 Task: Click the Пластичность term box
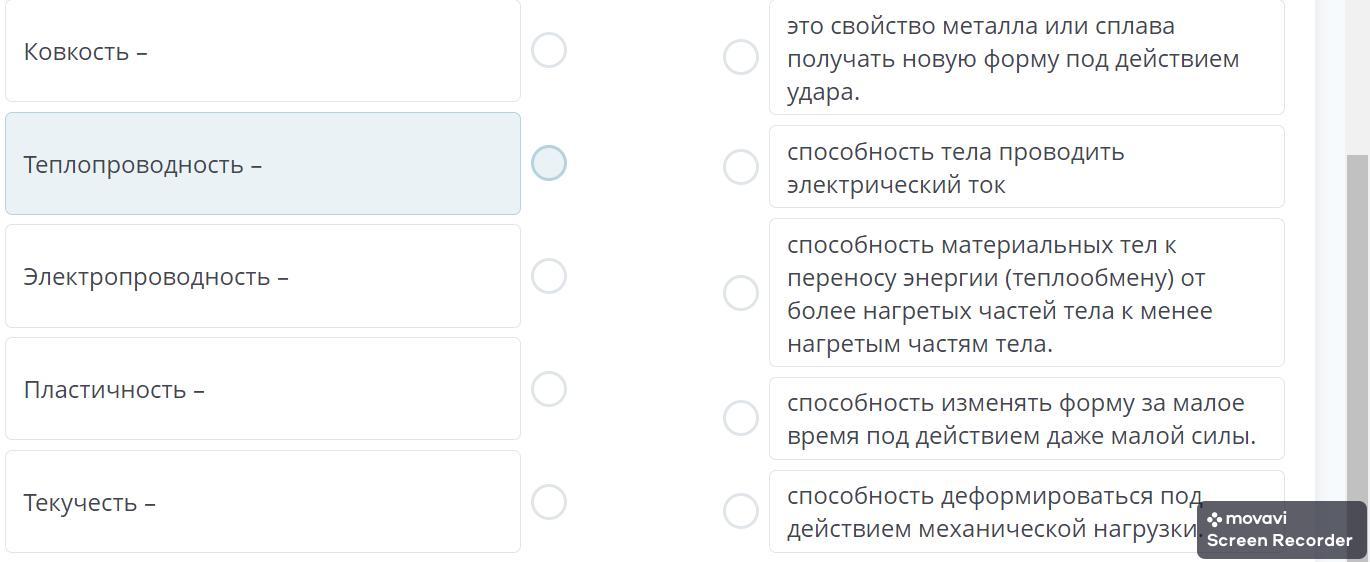pos(263,389)
